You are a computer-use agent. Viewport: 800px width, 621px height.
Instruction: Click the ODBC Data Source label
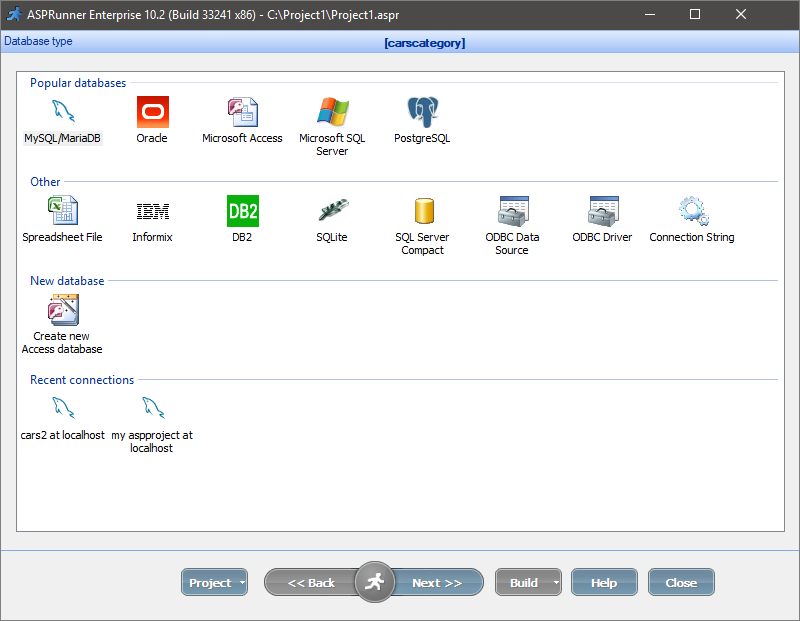click(512, 243)
